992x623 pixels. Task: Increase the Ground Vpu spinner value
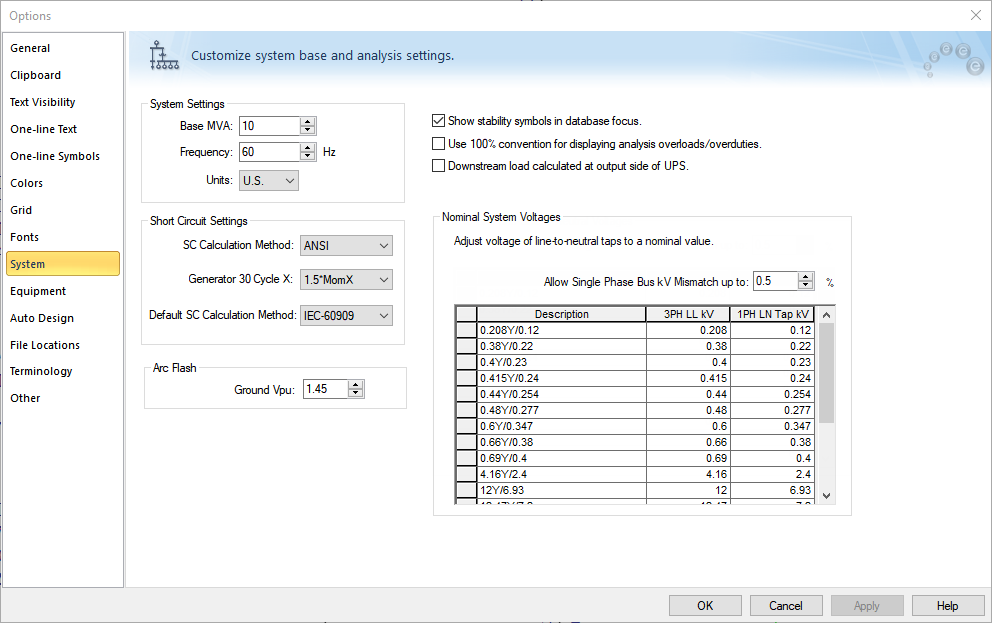tap(356, 384)
